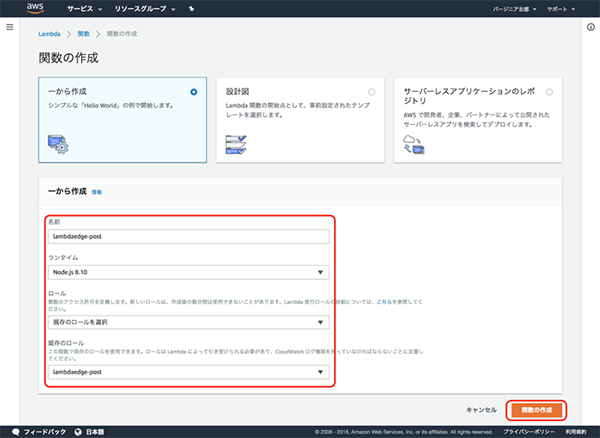
Task: Click the blueprint checklist icon under 設計図
Action: pyautogui.click(x=236, y=145)
